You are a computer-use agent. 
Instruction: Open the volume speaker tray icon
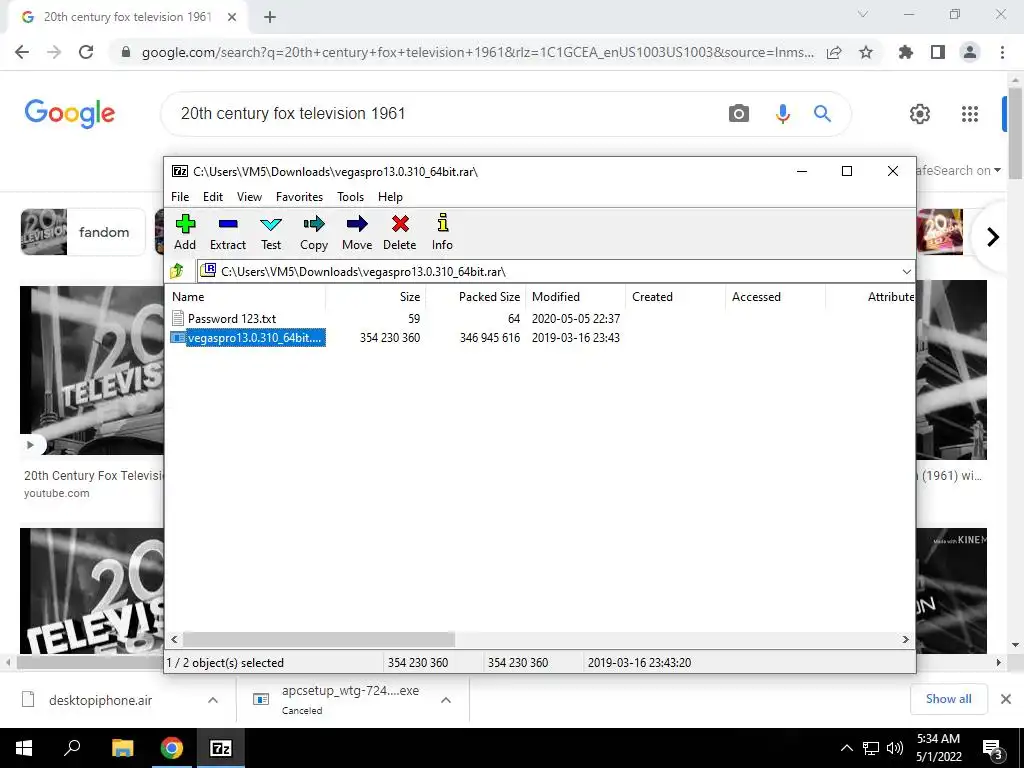coord(895,748)
